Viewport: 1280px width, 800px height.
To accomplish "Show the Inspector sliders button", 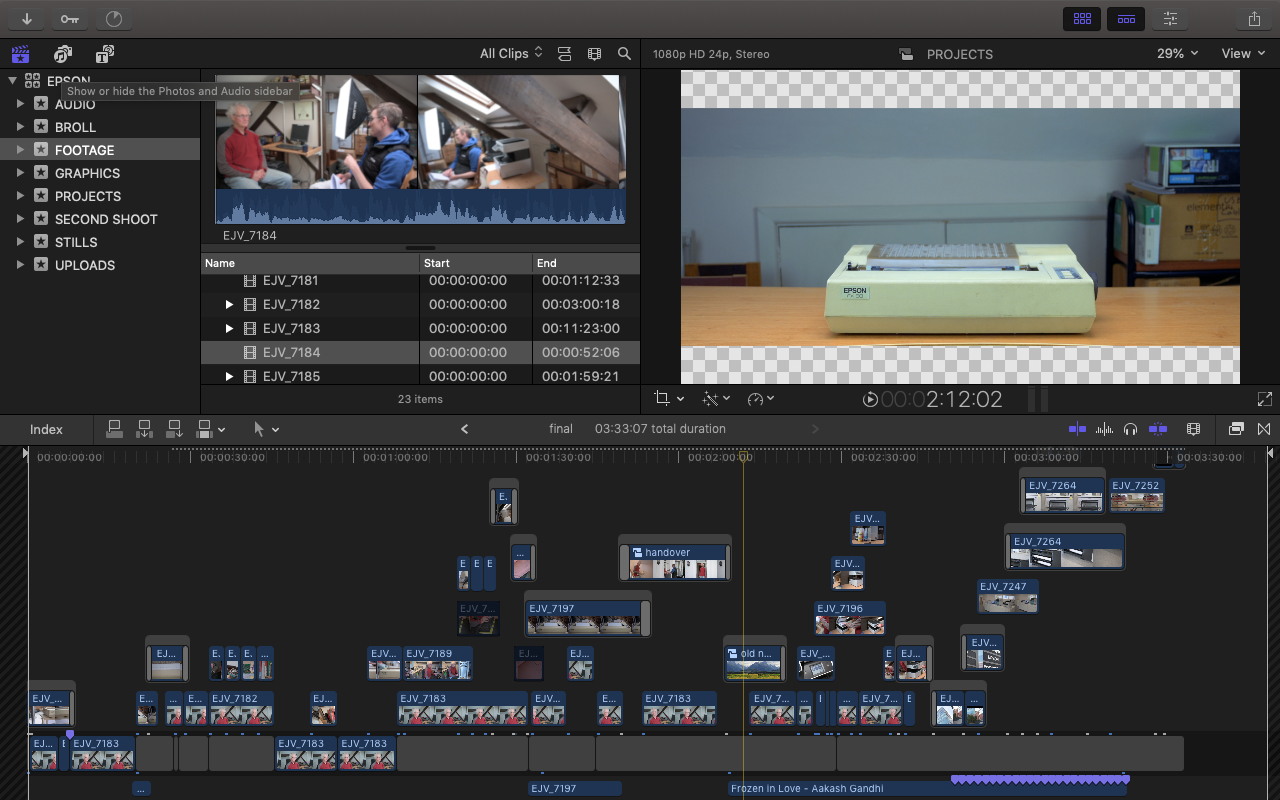I will 1171,19.
